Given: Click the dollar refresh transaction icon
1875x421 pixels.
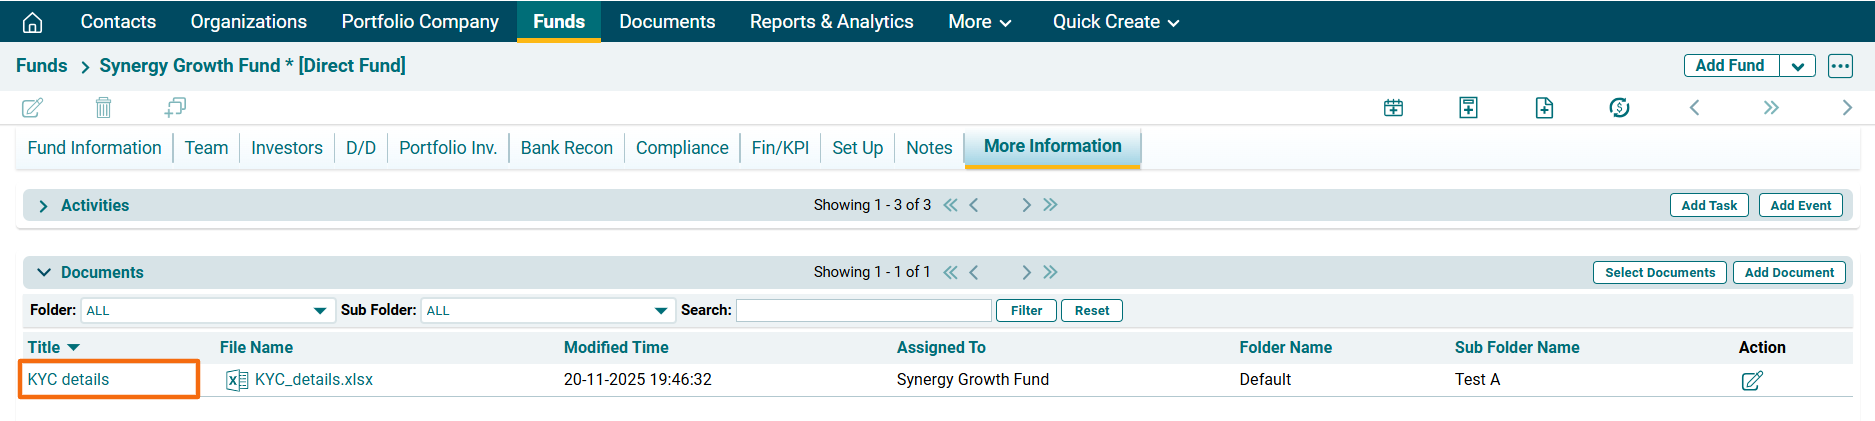Looking at the screenshot, I should 1619,108.
